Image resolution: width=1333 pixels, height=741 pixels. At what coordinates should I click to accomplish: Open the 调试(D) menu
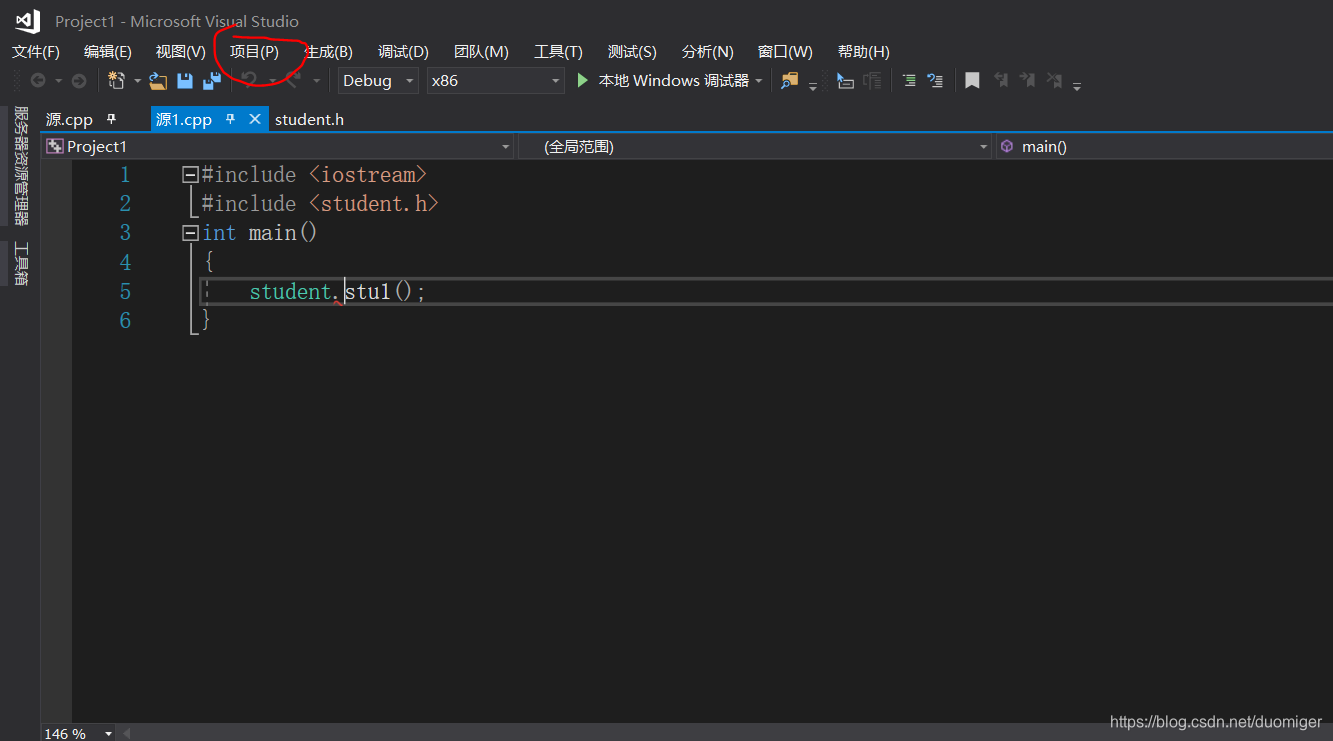[x=403, y=52]
